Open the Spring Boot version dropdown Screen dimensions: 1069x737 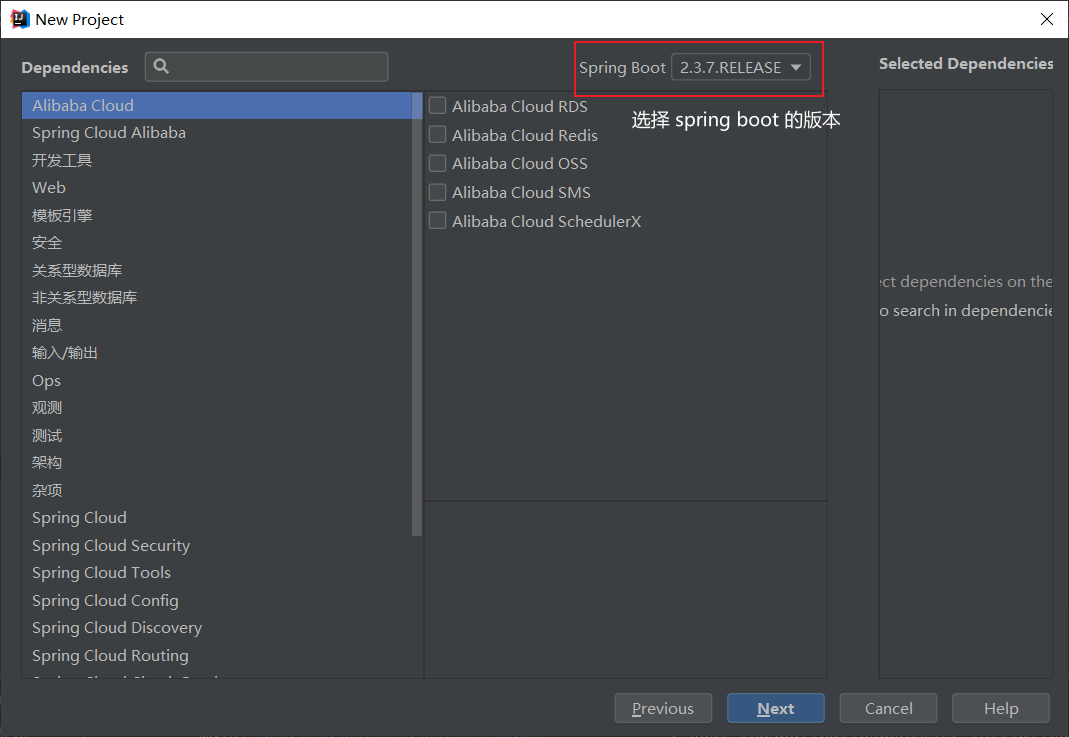740,67
